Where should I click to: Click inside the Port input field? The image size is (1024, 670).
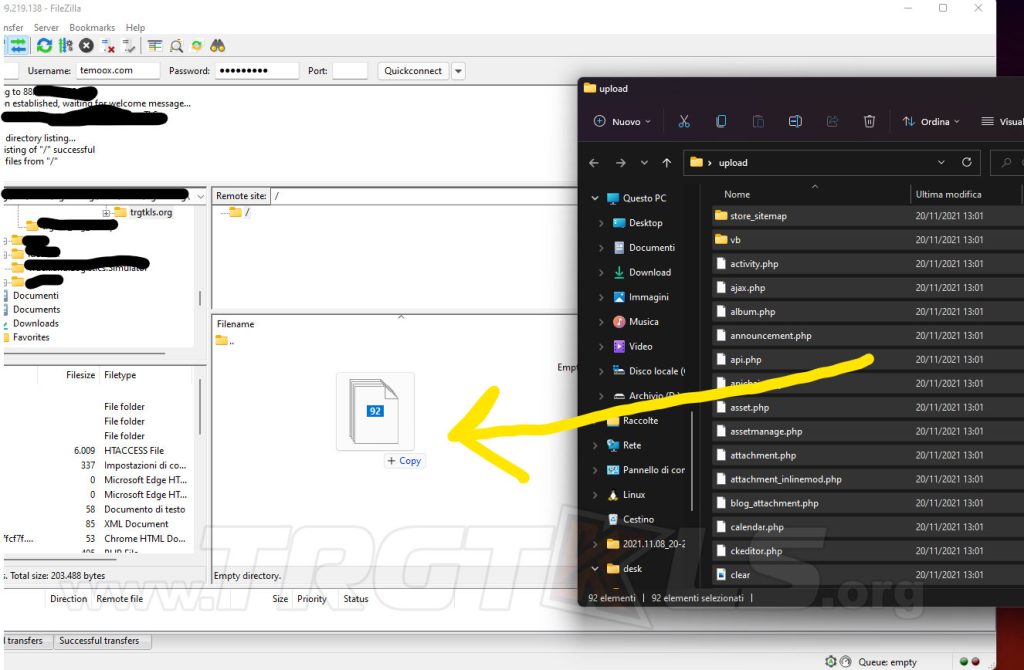[x=350, y=70]
